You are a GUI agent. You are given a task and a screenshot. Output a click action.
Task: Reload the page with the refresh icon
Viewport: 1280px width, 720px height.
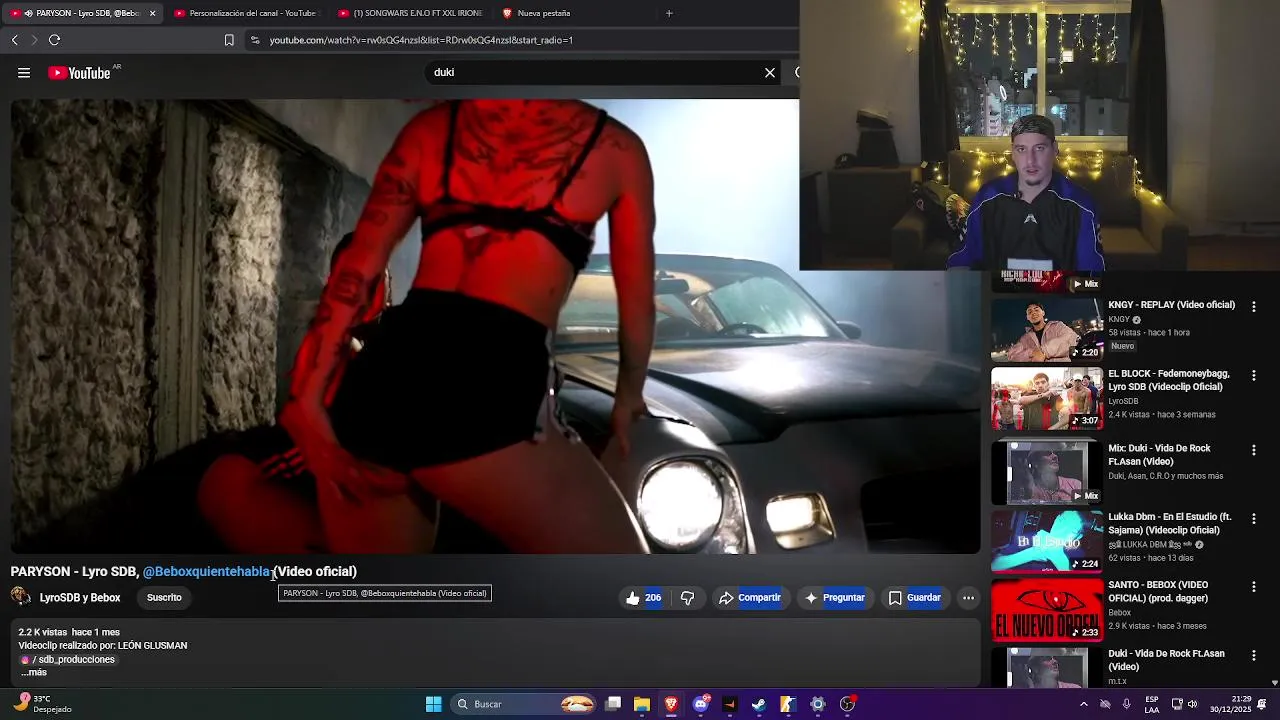point(54,40)
